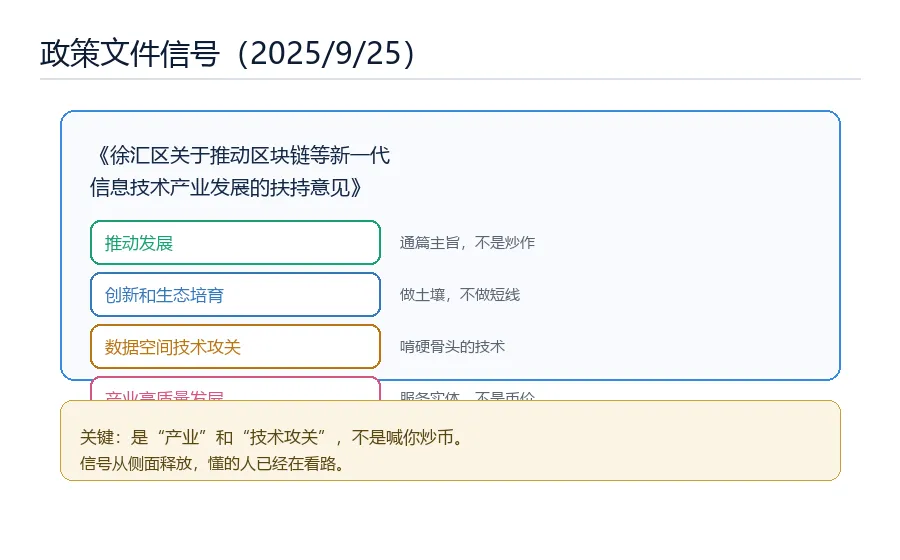Click the gray divider line under the title
900x560 pixels.
click(450, 79)
